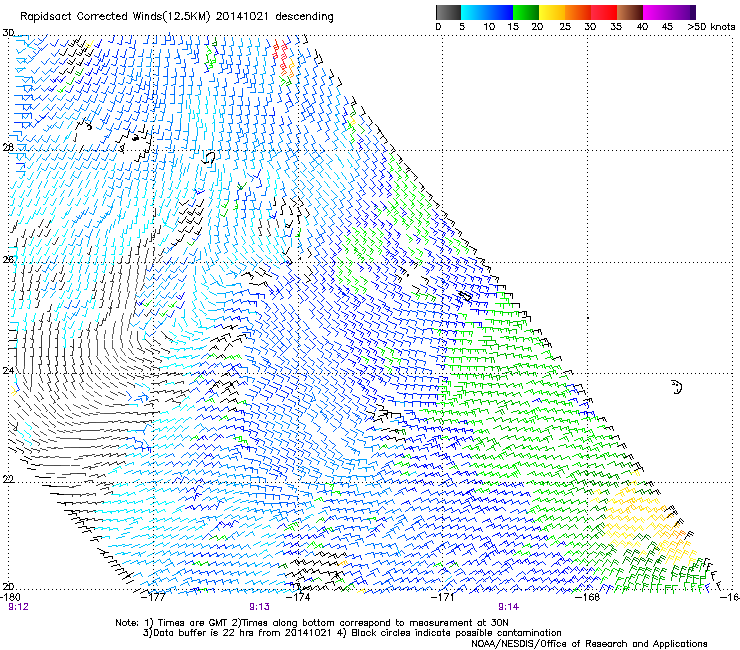Click the '-174' longitude axis label

click(299, 597)
